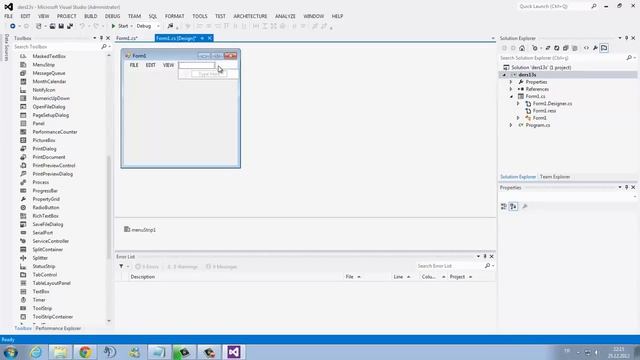Expand the Properties node in Solution Explorer
640x360 pixels.
point(511,82)
